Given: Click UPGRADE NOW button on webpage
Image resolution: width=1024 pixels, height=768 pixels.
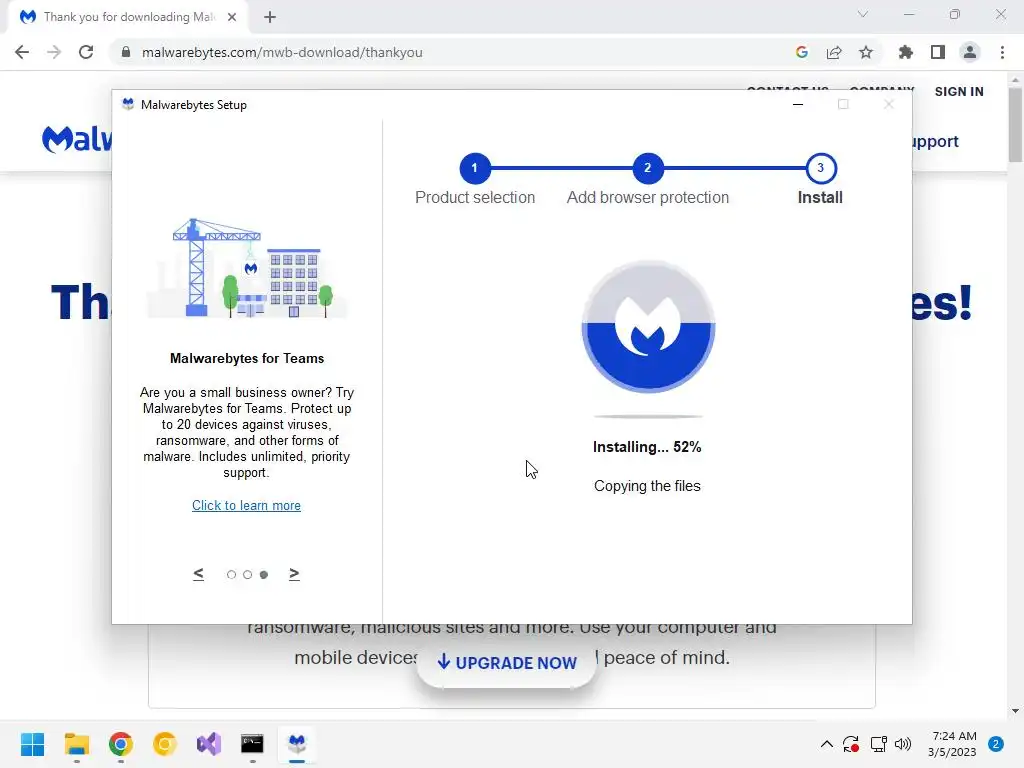Looking at the screenshot, I should 507,663.
